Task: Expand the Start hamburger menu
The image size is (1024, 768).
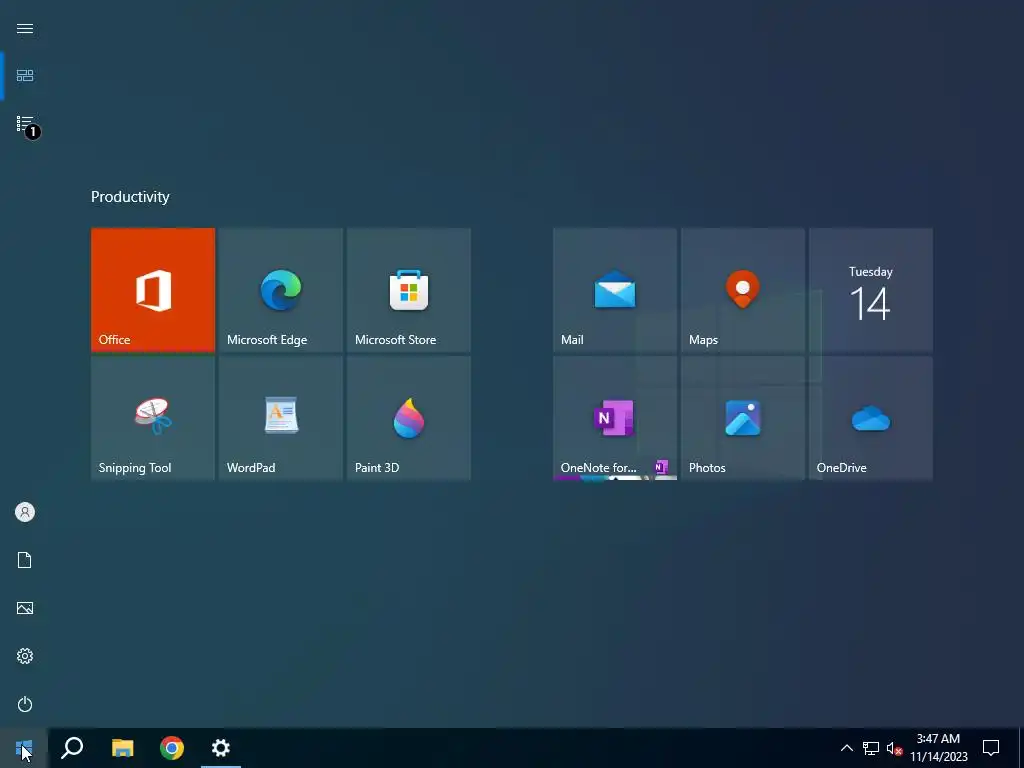Action: click(x=25, y=28)
